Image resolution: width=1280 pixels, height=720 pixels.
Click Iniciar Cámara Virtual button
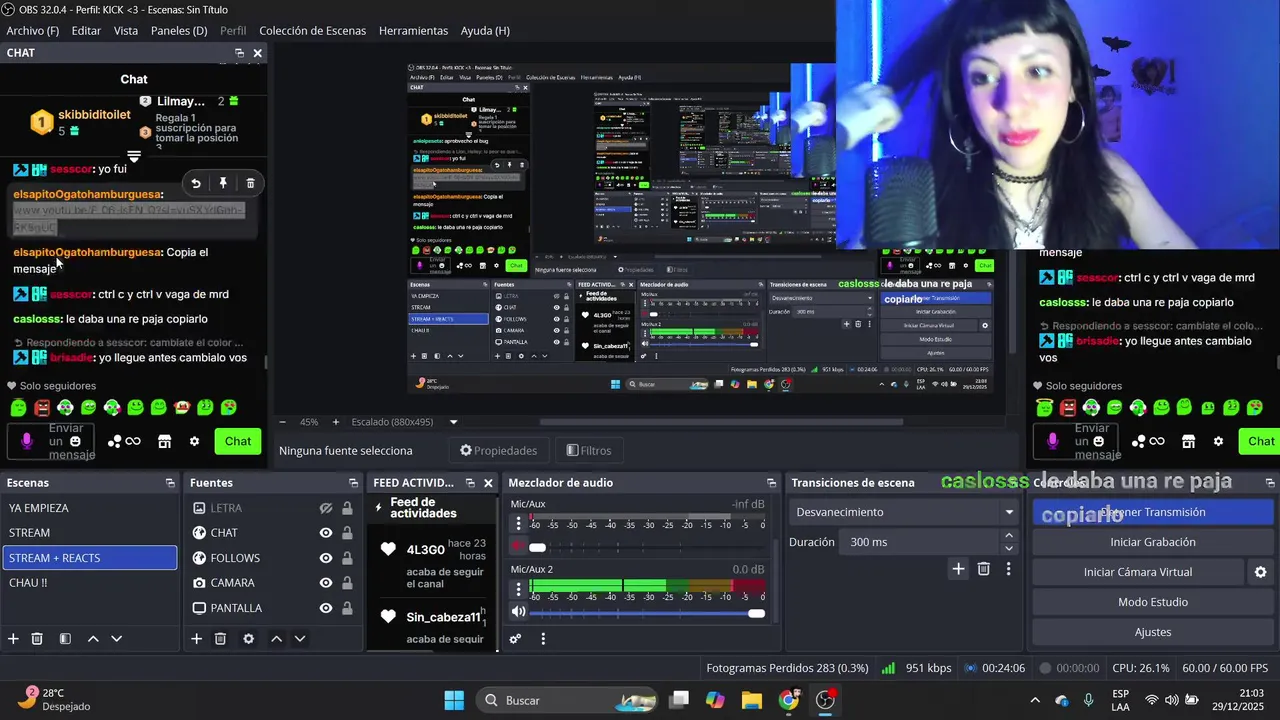[x=1138, y=572]
